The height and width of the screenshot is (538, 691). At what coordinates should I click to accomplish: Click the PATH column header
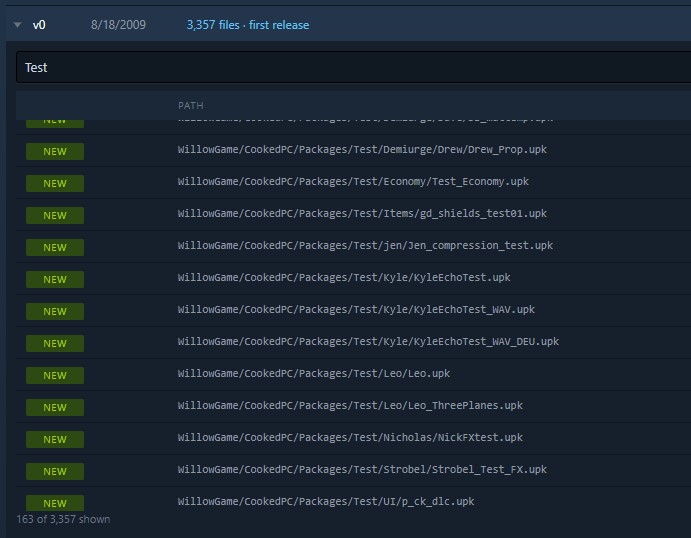tap(190, 106)
